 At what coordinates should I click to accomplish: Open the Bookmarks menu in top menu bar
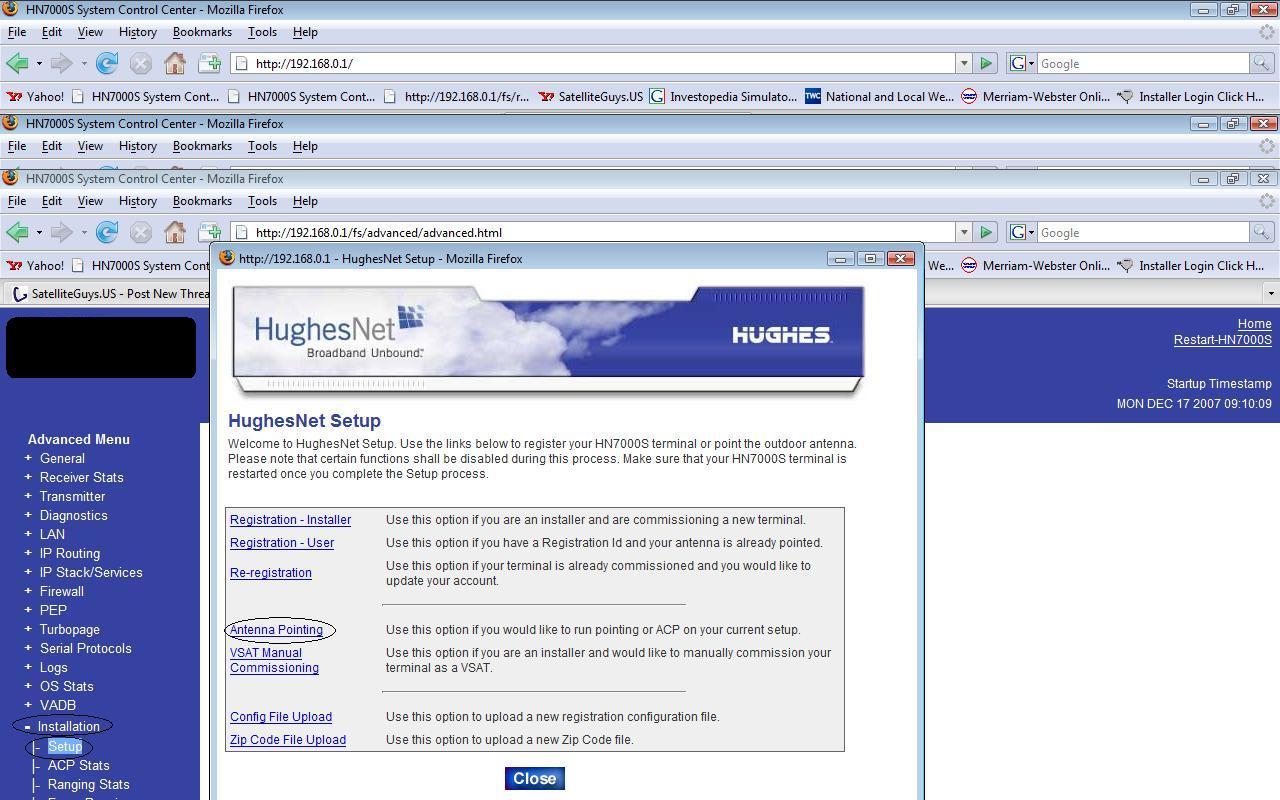(202, 32)
